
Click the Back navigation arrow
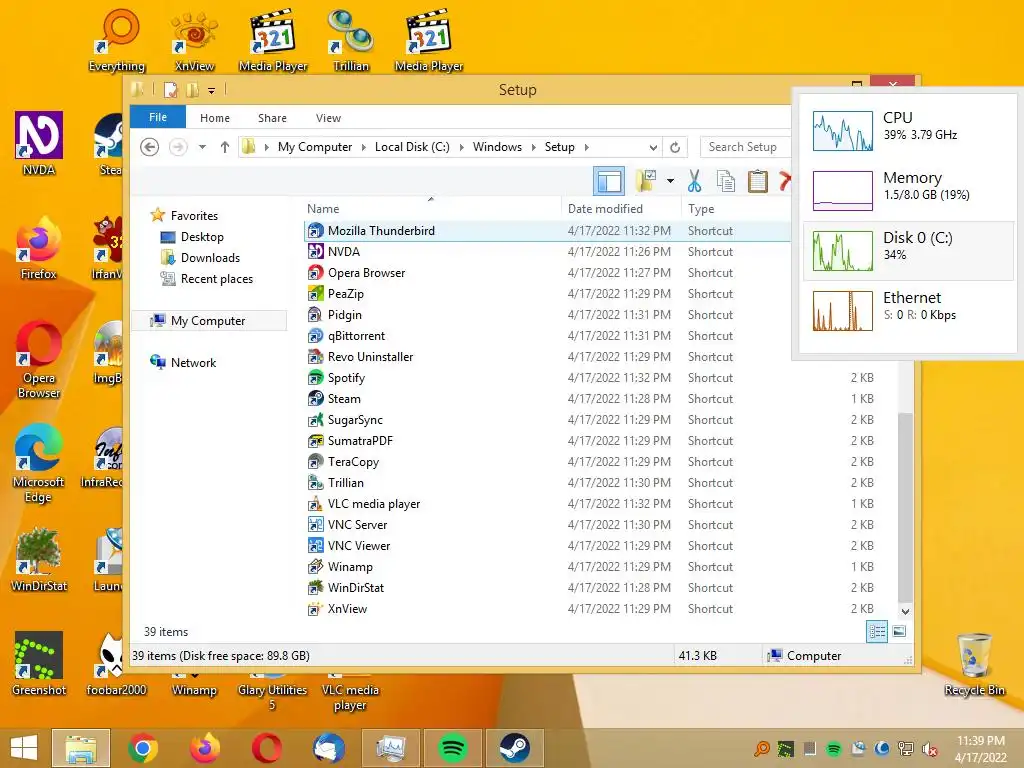coord(150,147)
